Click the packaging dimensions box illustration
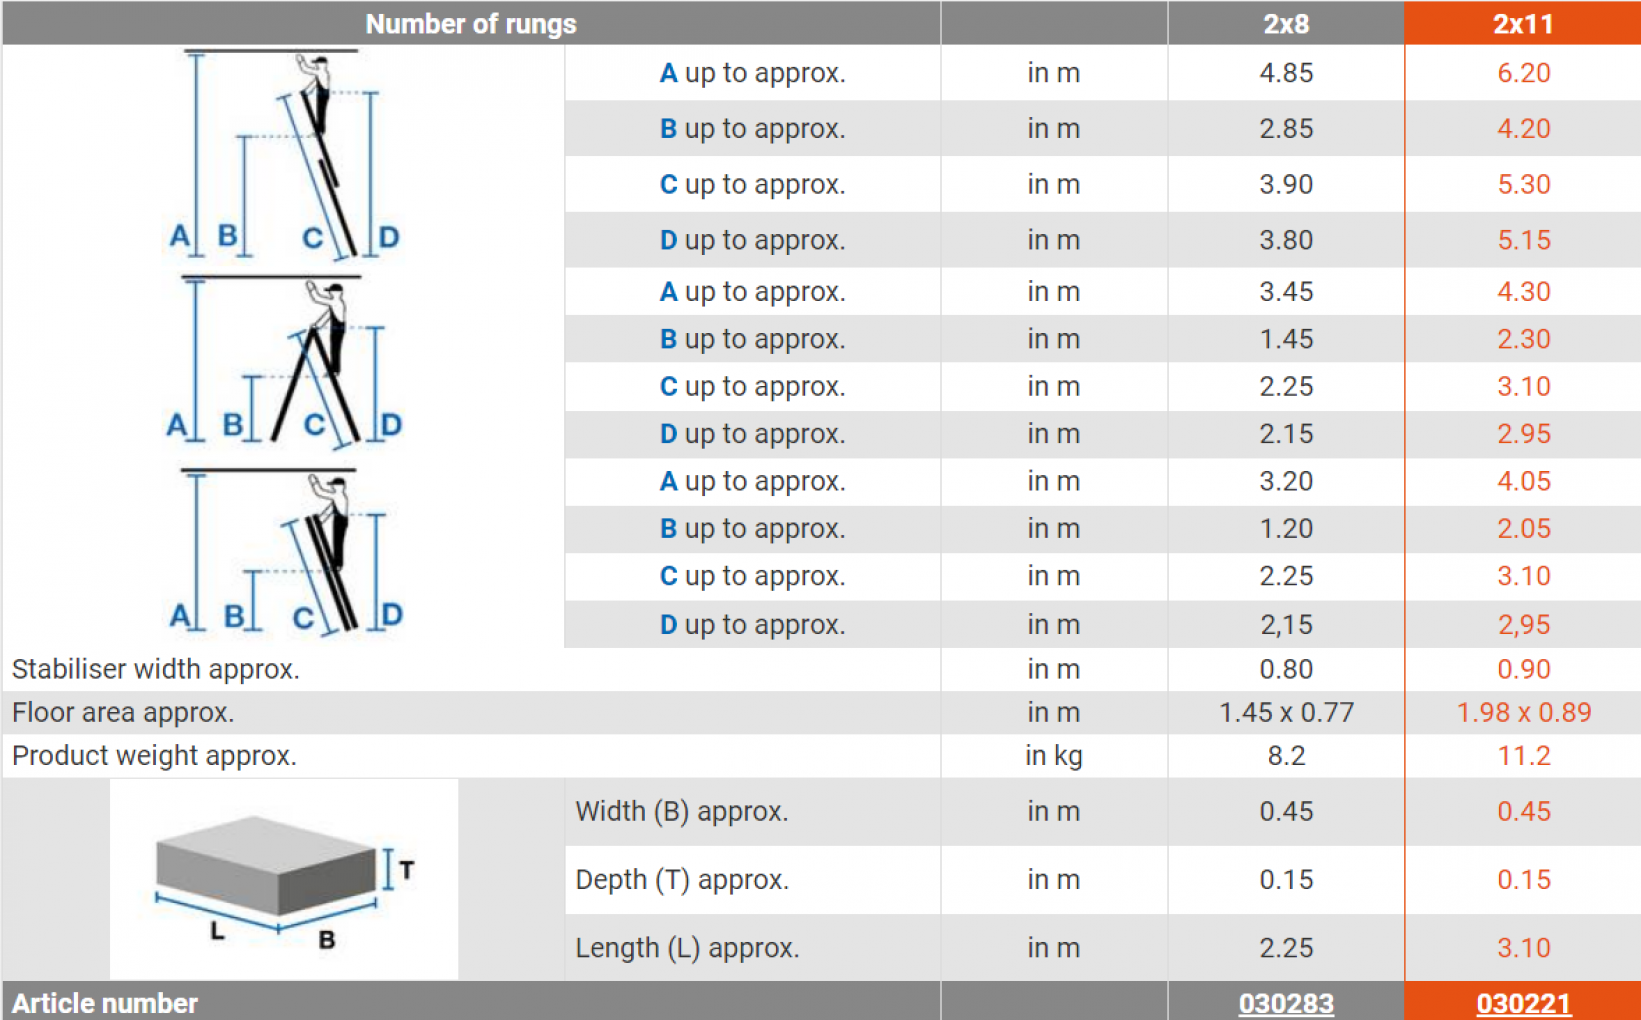 pyautogui.click(x=284, y=879)
